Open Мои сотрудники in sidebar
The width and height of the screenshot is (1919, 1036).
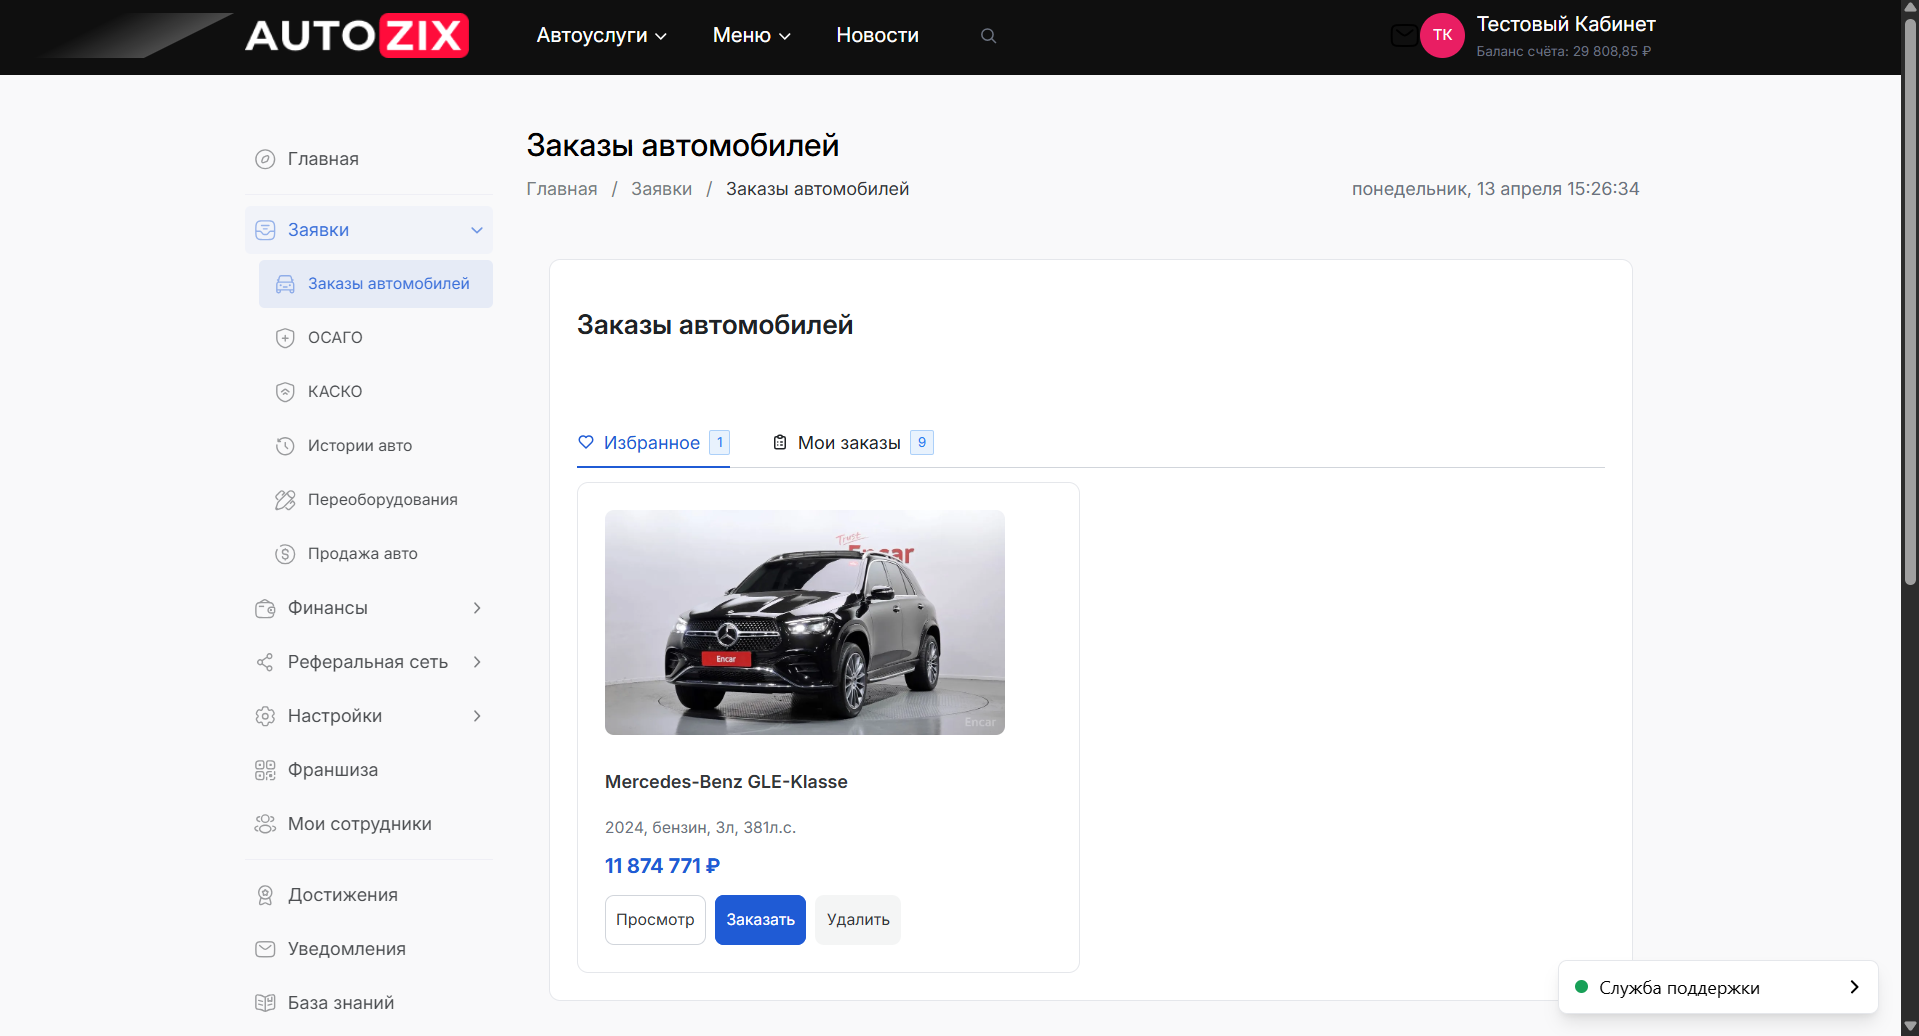pos(369,824)
